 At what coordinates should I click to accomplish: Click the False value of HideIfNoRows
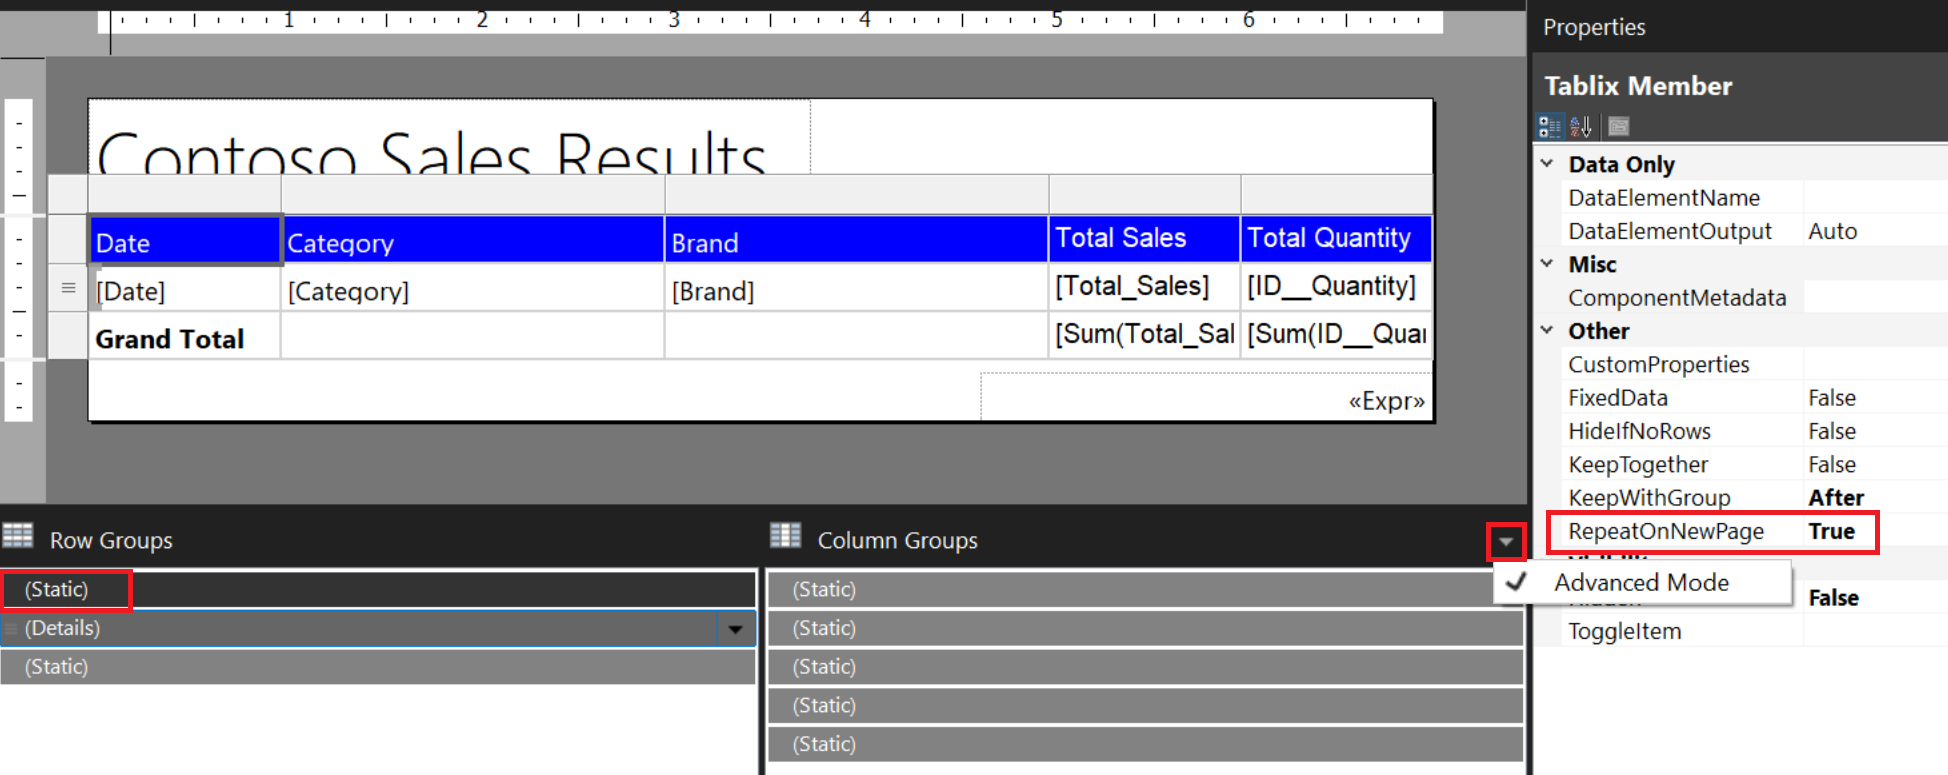[x=1832, y=431]
